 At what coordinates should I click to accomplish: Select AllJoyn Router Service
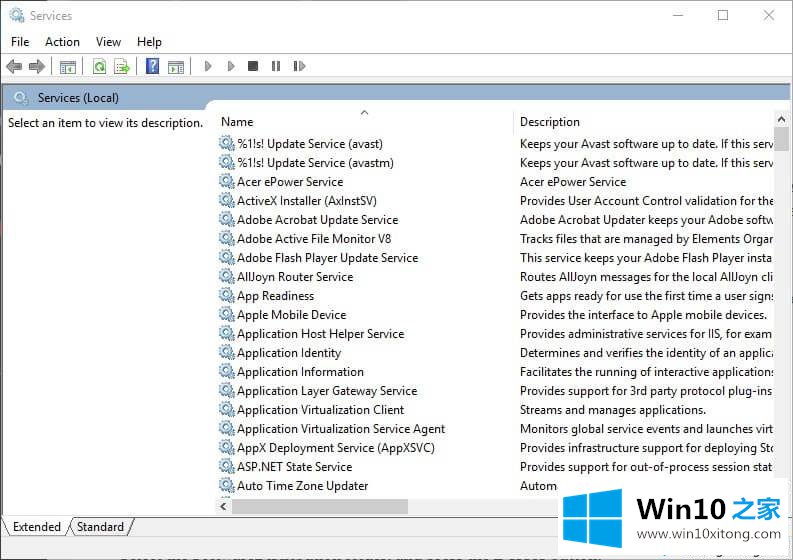tap(295, 277)
